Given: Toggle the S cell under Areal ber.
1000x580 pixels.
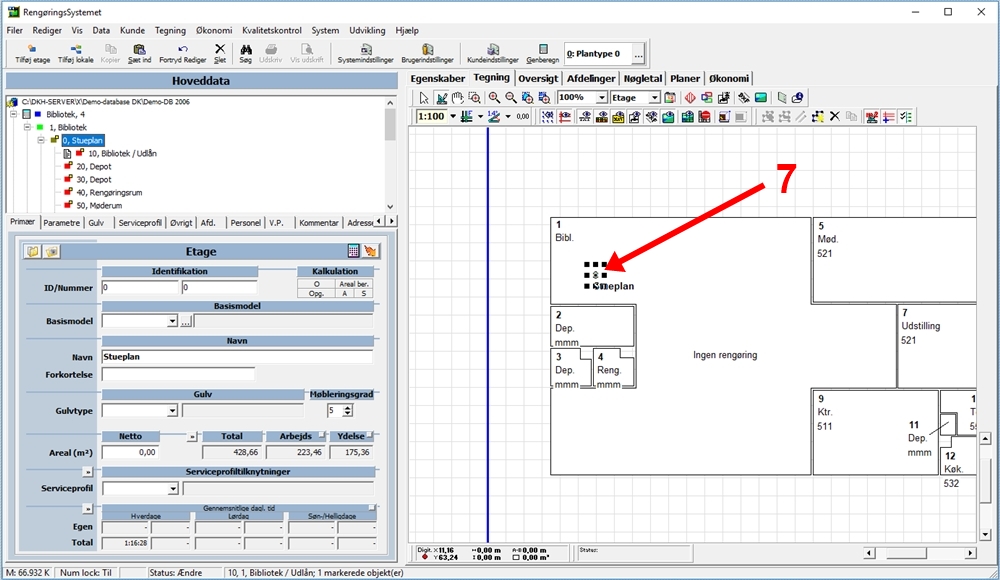Looking at the screenshot, I should pyautogui.click(x=364, y=294).
